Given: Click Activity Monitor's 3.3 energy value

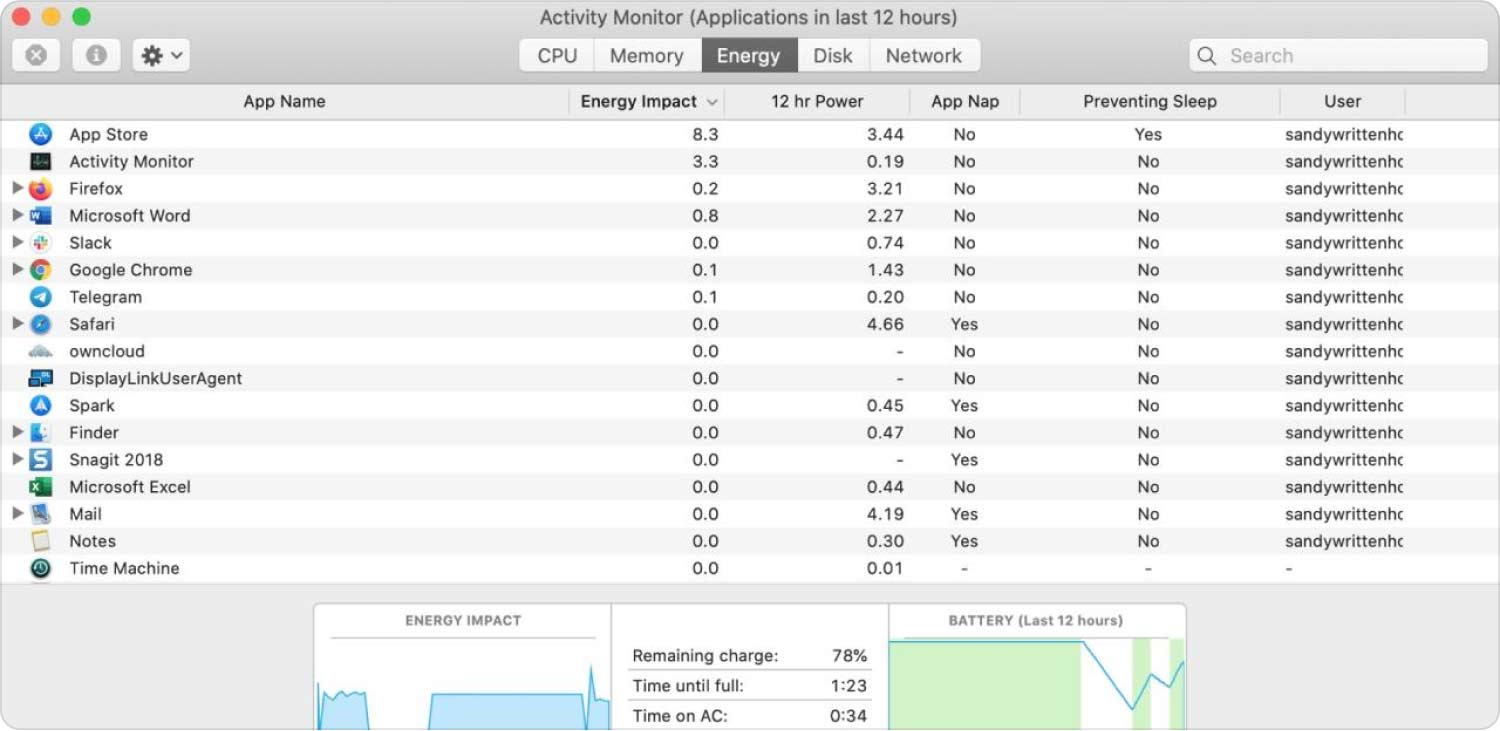Looking at the screenshot, I should (706, 161).
